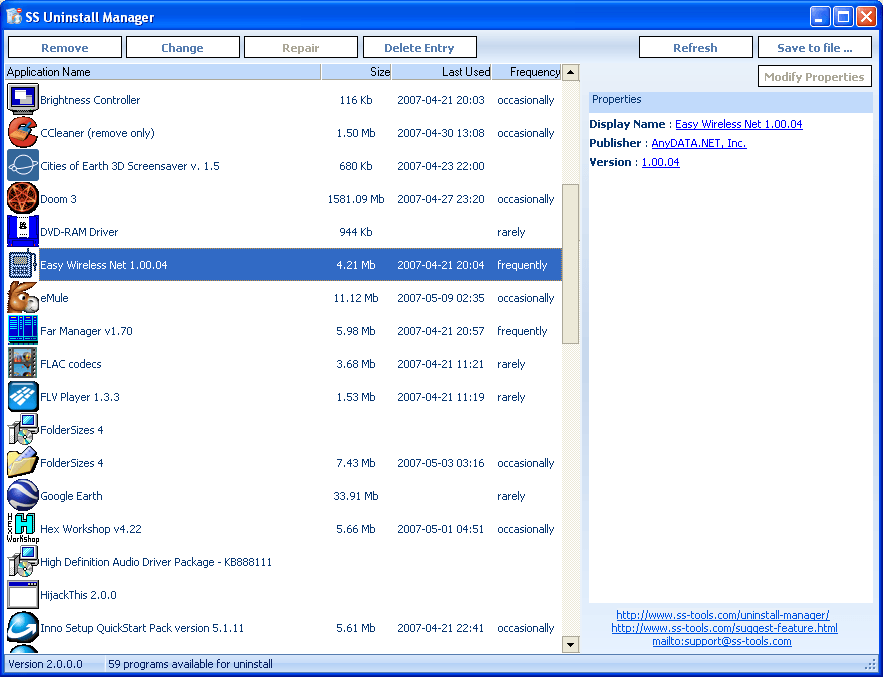The image size is (883, 677).
Task: Select the Far Manager icon
Action: click(22, 329)
